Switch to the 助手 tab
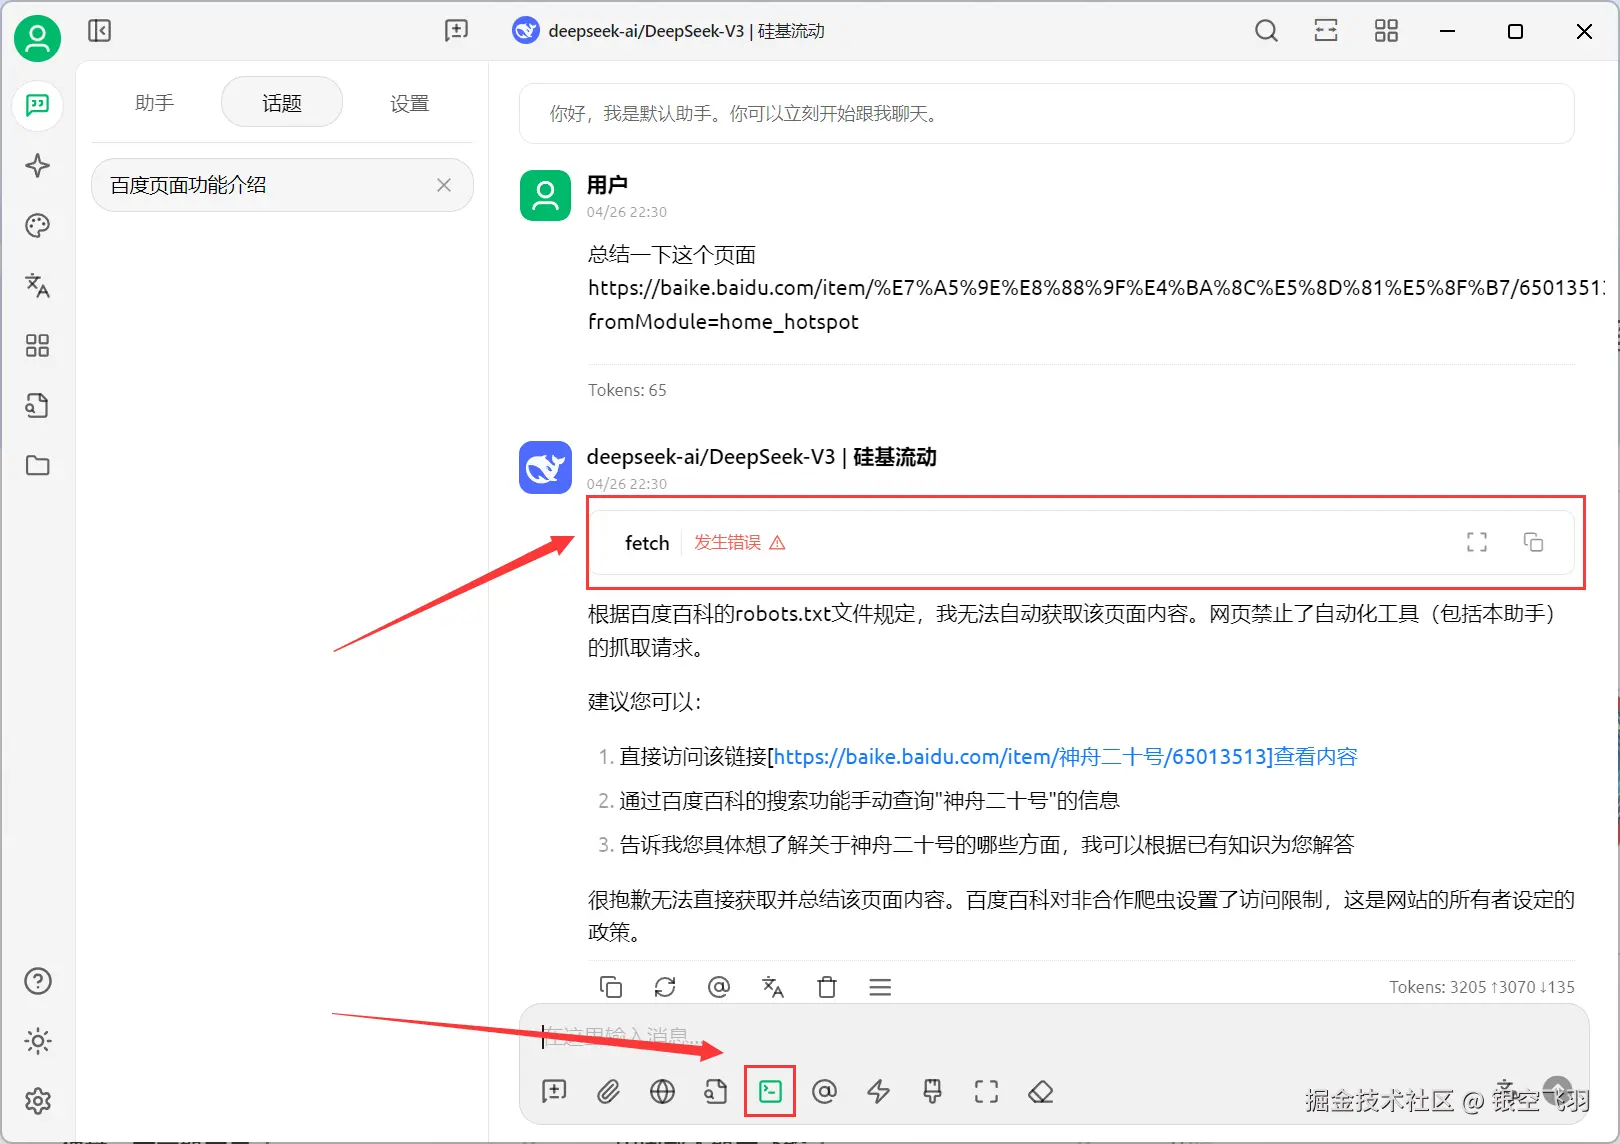 155,103
